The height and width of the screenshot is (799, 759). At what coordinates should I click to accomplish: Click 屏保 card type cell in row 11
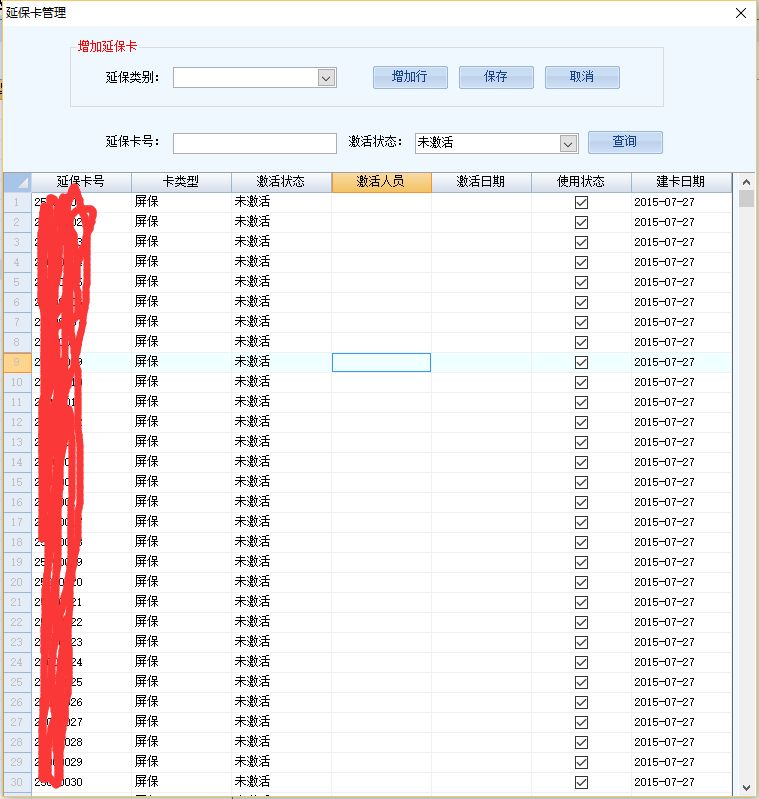click(x=181, y=402)
